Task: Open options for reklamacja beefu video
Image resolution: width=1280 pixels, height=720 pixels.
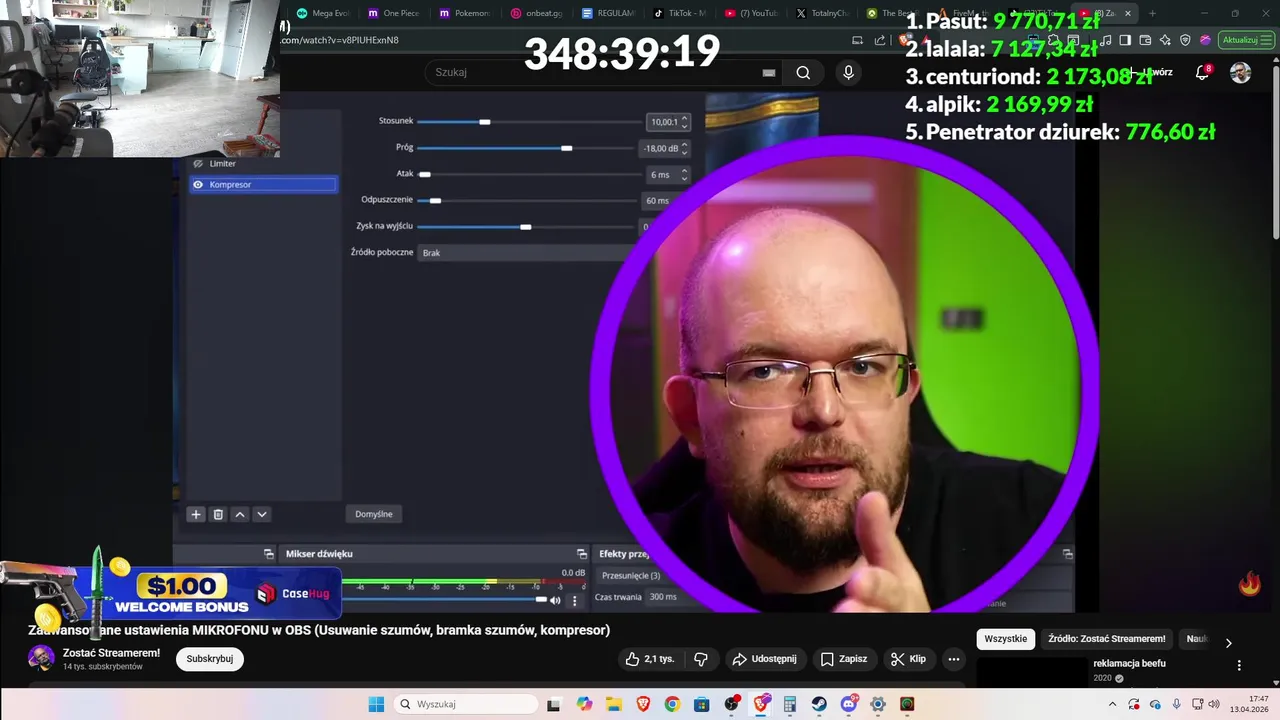Action: pos(1239,665)
